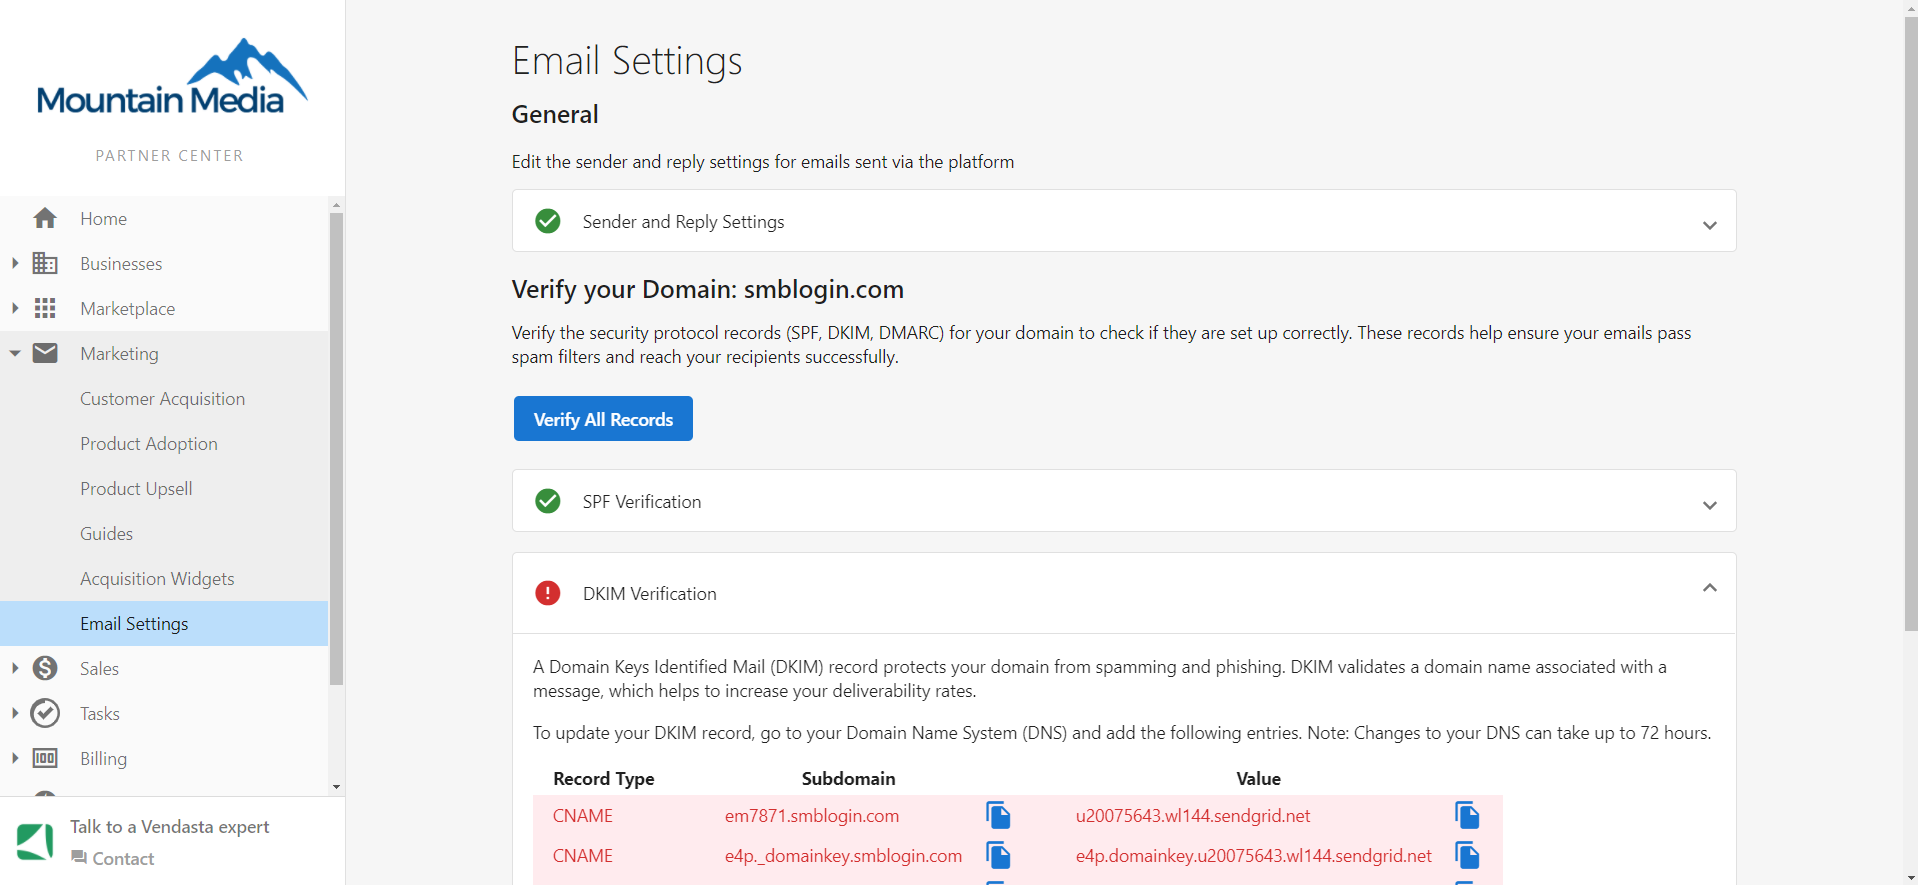Click the SPF Verification title
The image size is (1918, 885).
642,501
